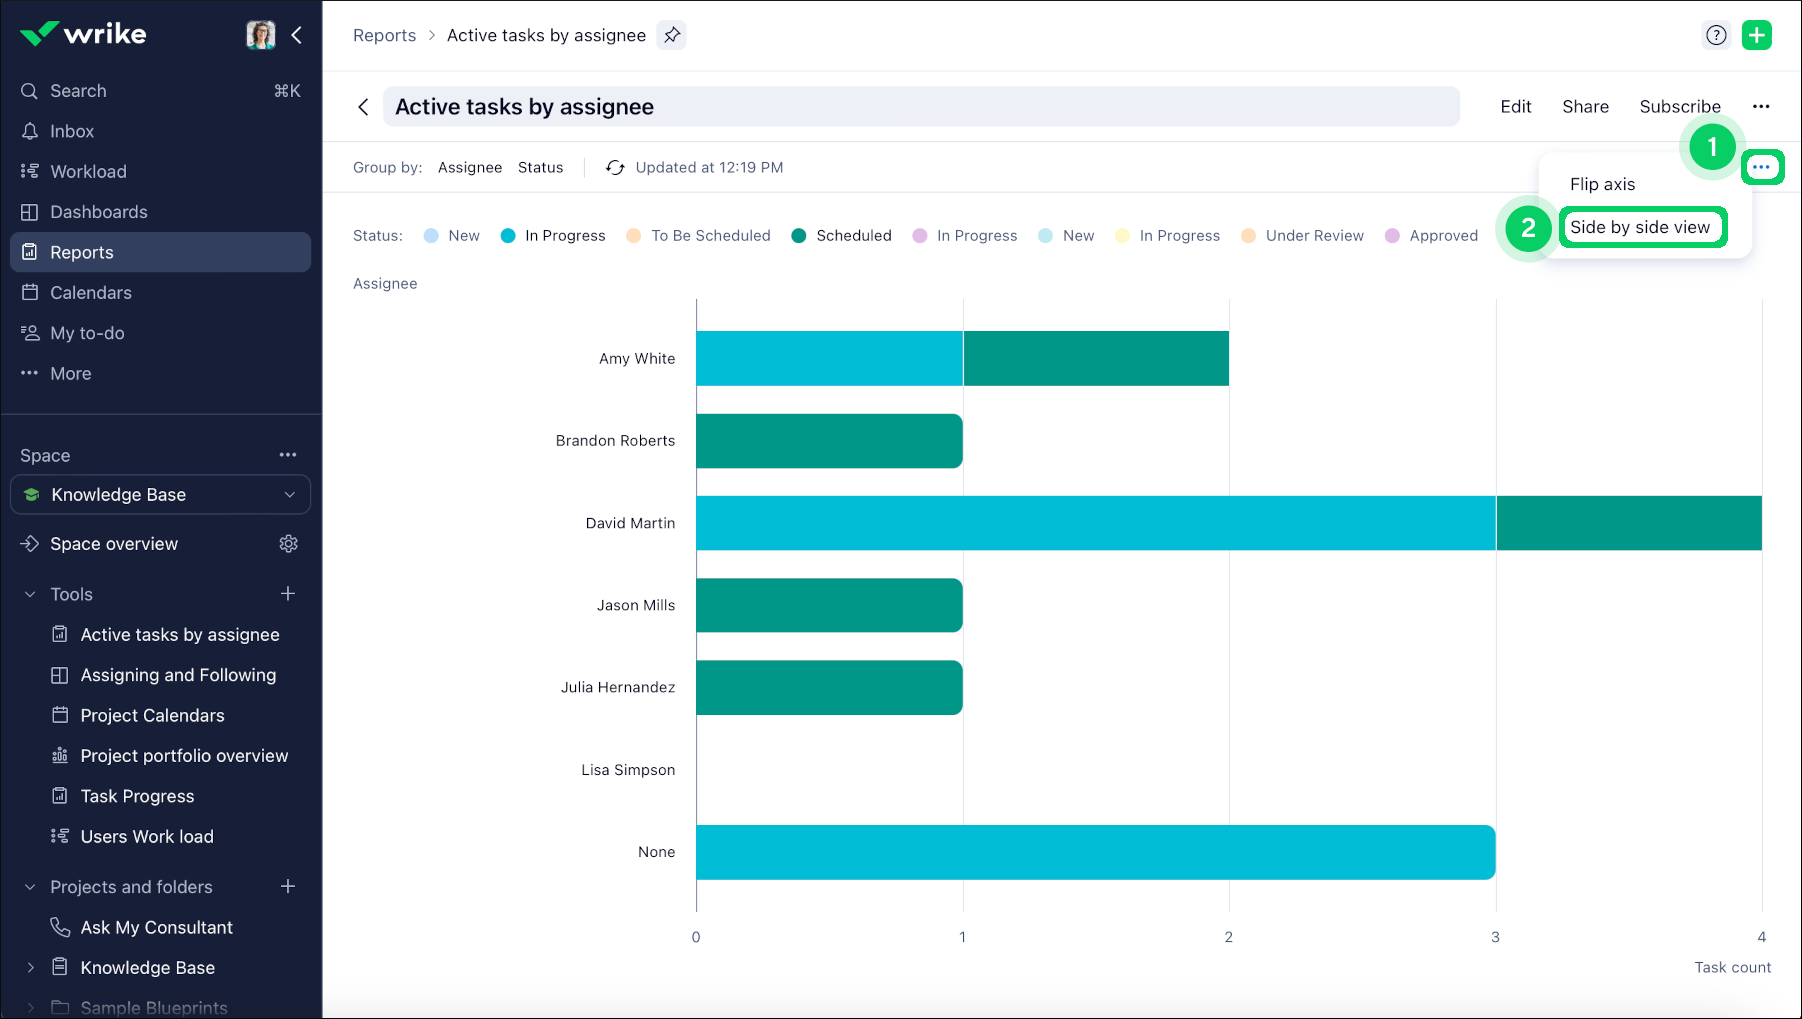
Task: Click the Subscribe button
Action: 1679,107
